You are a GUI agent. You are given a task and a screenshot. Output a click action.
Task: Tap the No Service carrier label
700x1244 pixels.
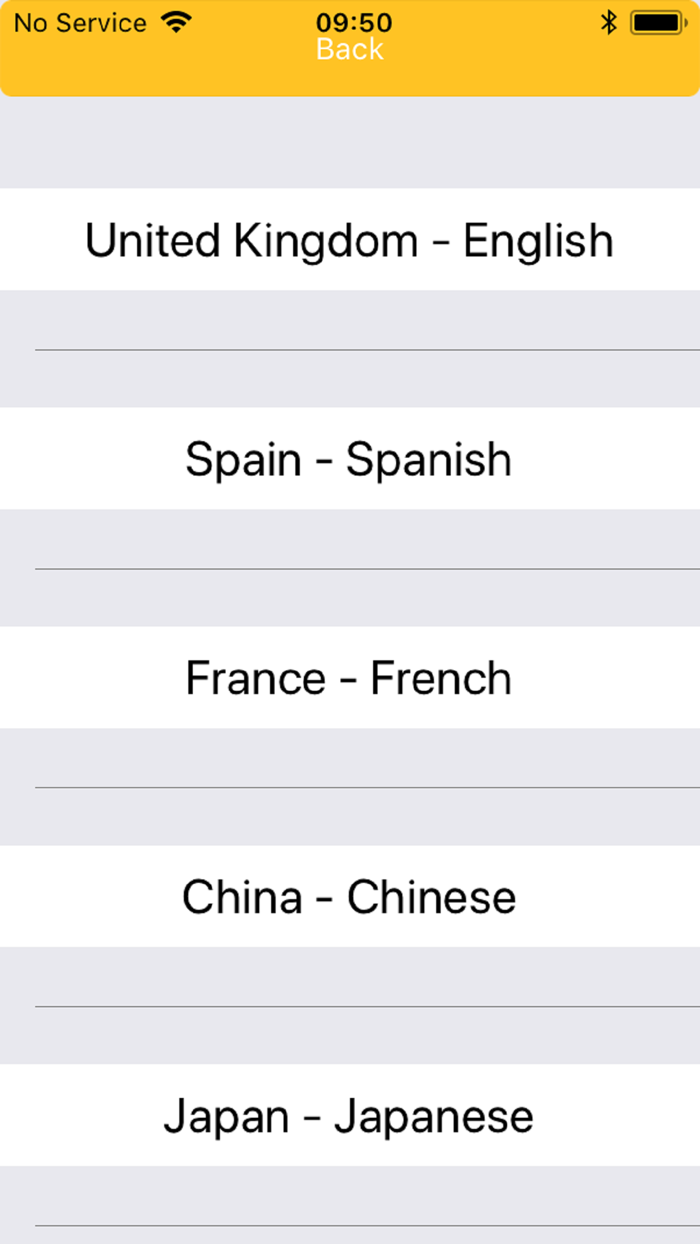click(x=80, y=23)
